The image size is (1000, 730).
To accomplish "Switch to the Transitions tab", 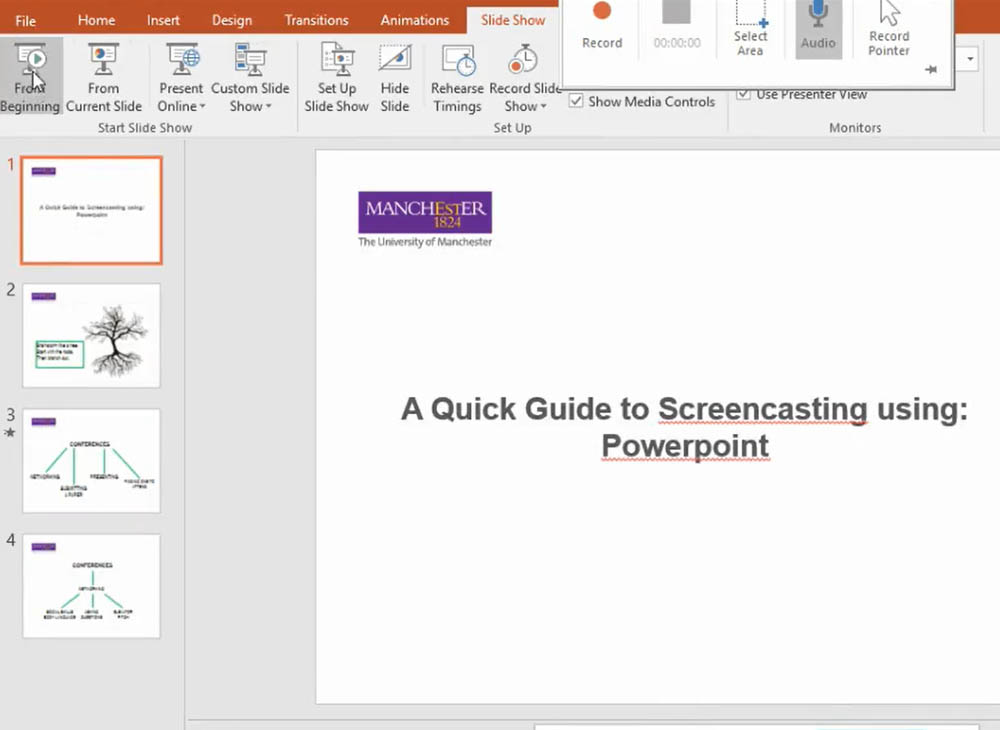I will (x=316, y=20).
